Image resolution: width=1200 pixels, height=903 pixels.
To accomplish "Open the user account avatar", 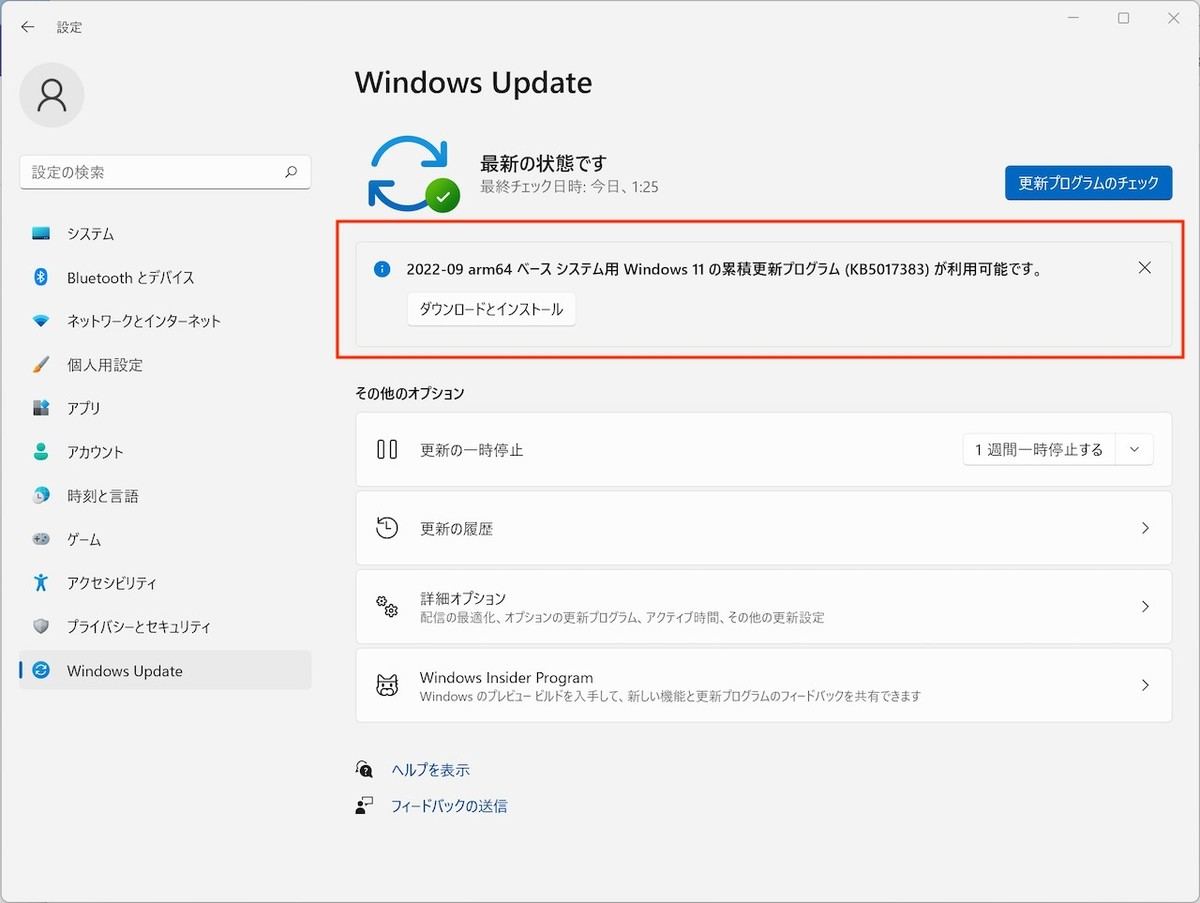I will point(52,95).
